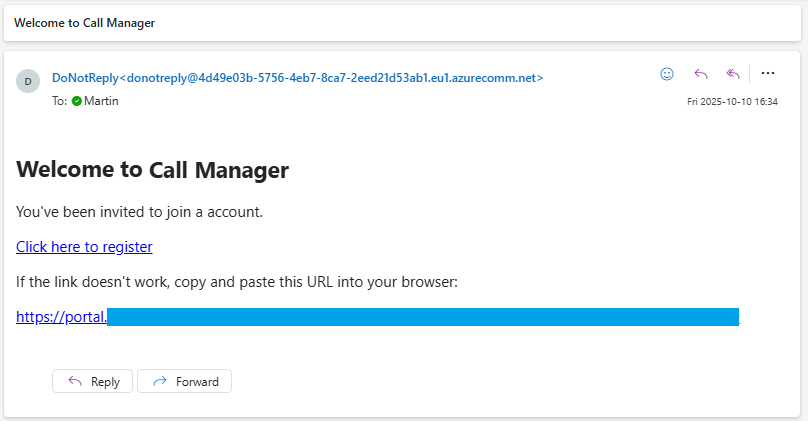Open the emoji reaction picker
Screen dimensions: 808x421
(x=667, y=74)
